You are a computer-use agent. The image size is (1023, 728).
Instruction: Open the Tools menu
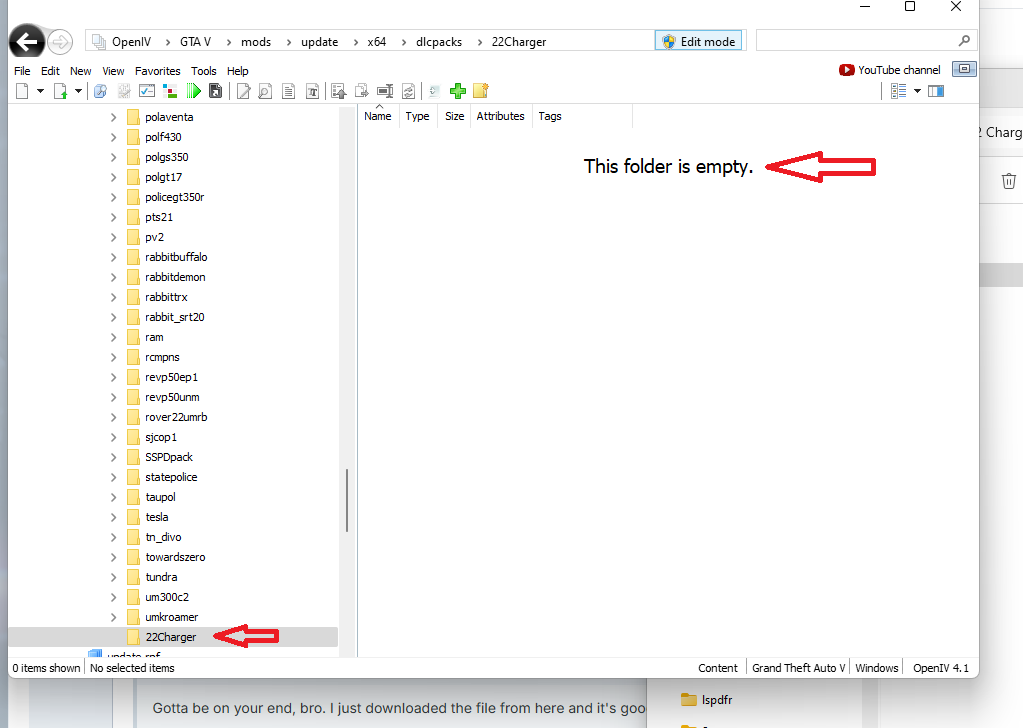(204, 71)
